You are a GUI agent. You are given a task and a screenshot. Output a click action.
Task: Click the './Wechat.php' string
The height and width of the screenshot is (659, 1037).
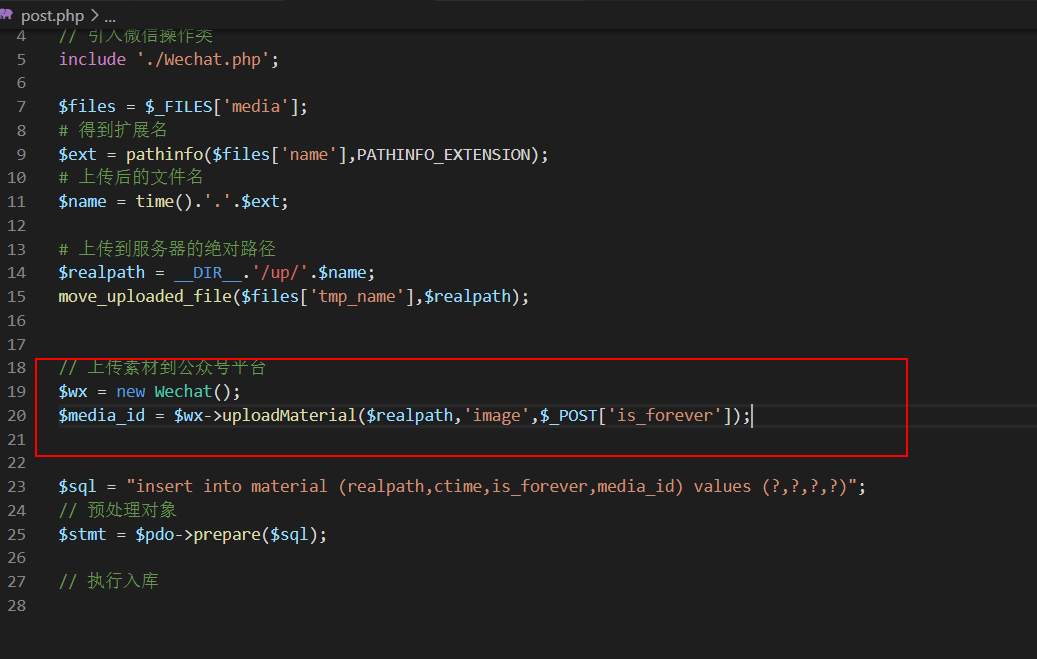tap(203, 59)
